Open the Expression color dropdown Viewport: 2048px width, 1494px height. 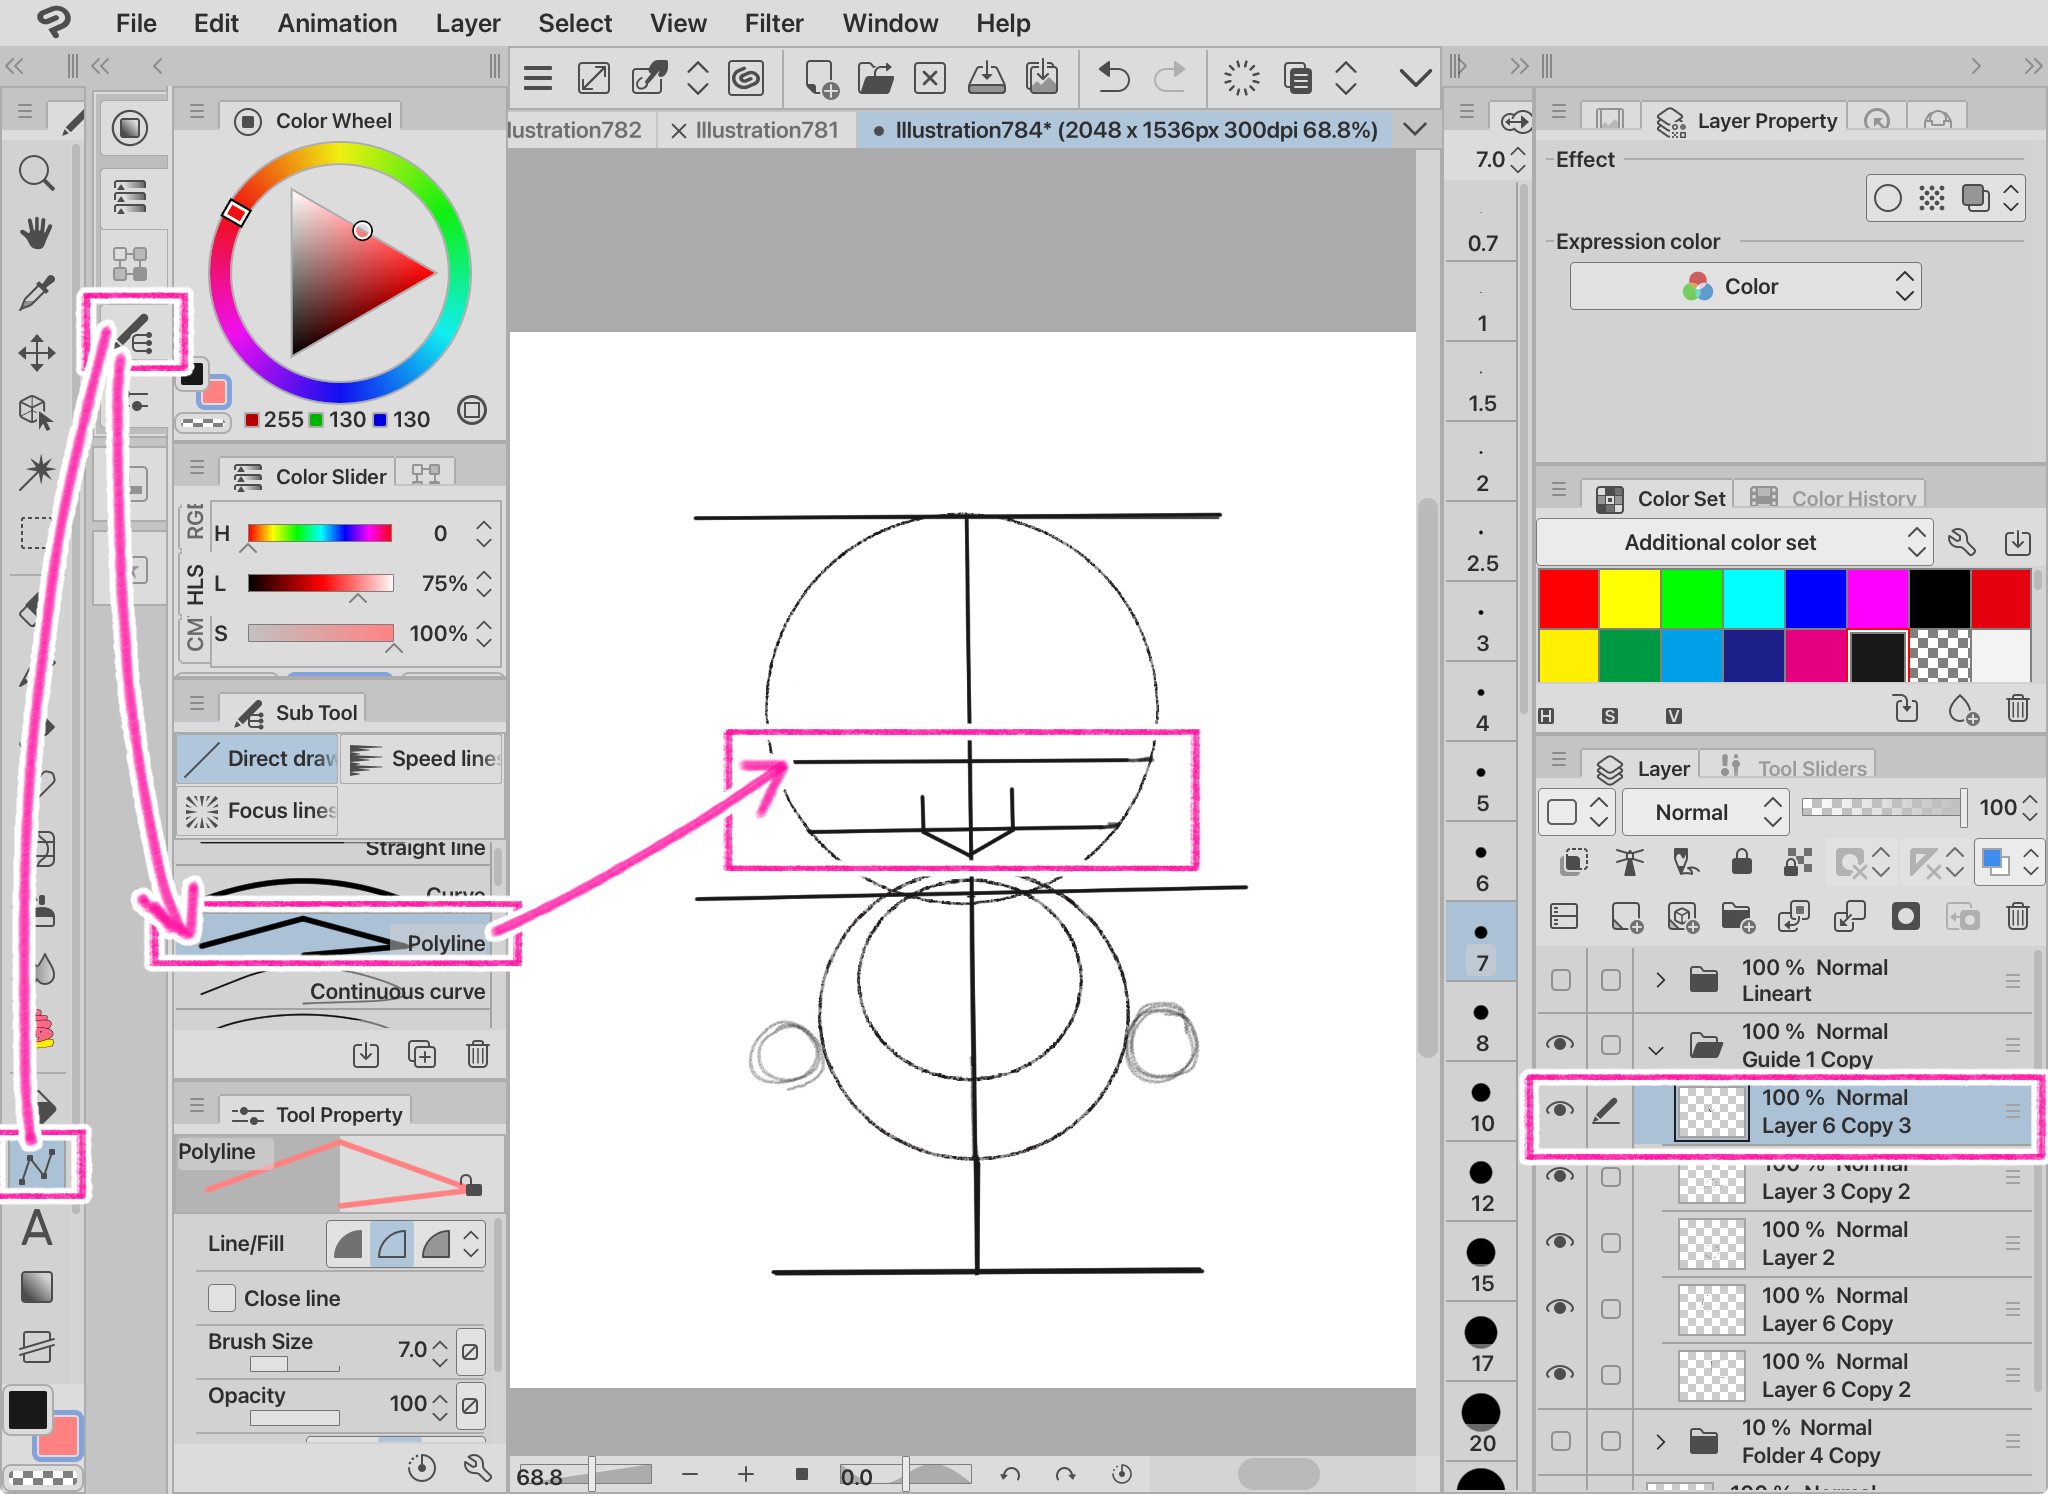coord(1745,287)
